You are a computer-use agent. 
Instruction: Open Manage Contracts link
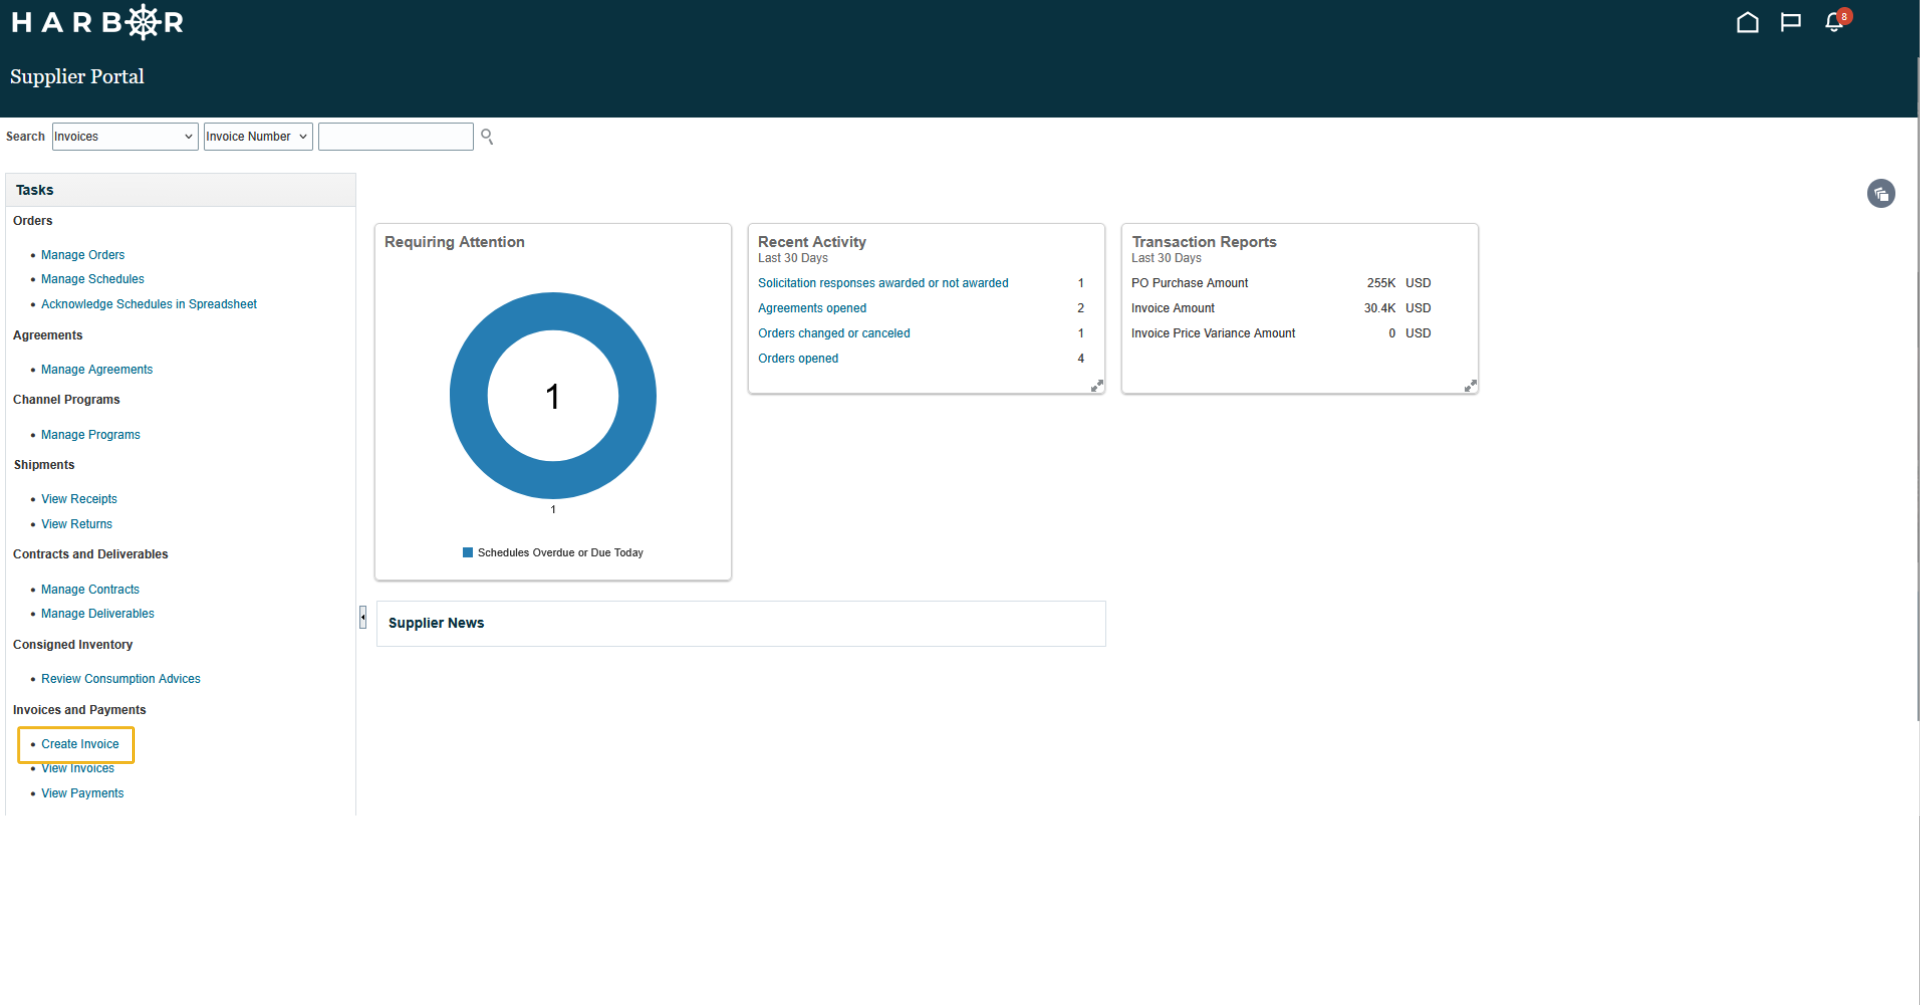[x=90, y=590]
